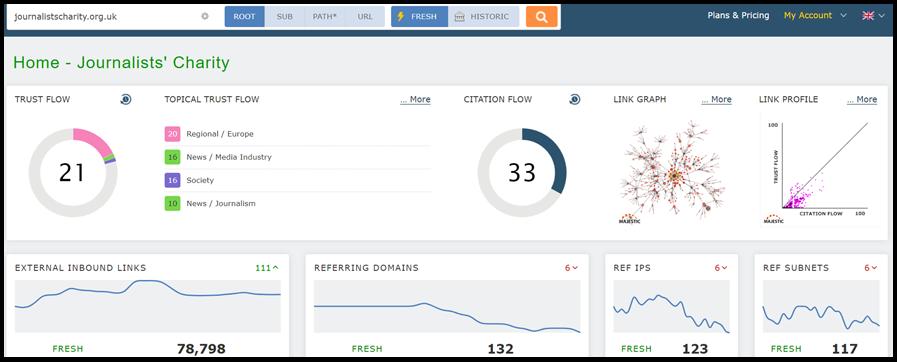
Task: Switch to HISTORIC index
Action: click(483, 17)
